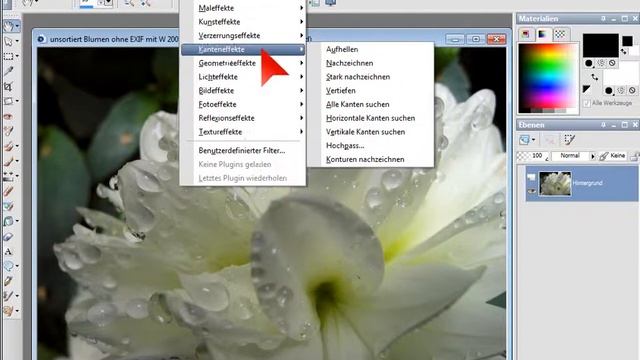Open the Lichteffekte submenu
Screen dimensions: 640x360
(243, 77)
